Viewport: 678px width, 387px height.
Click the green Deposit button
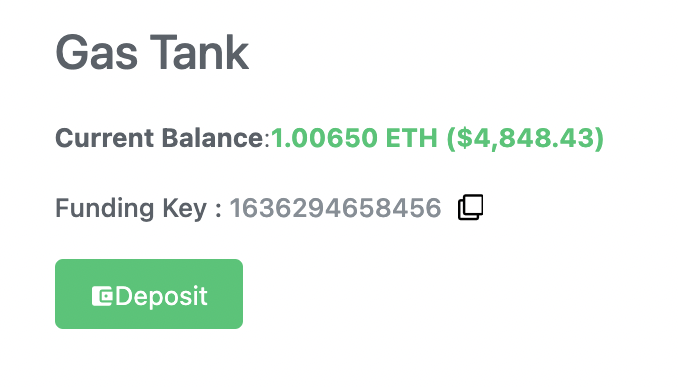tap(149, 294)
